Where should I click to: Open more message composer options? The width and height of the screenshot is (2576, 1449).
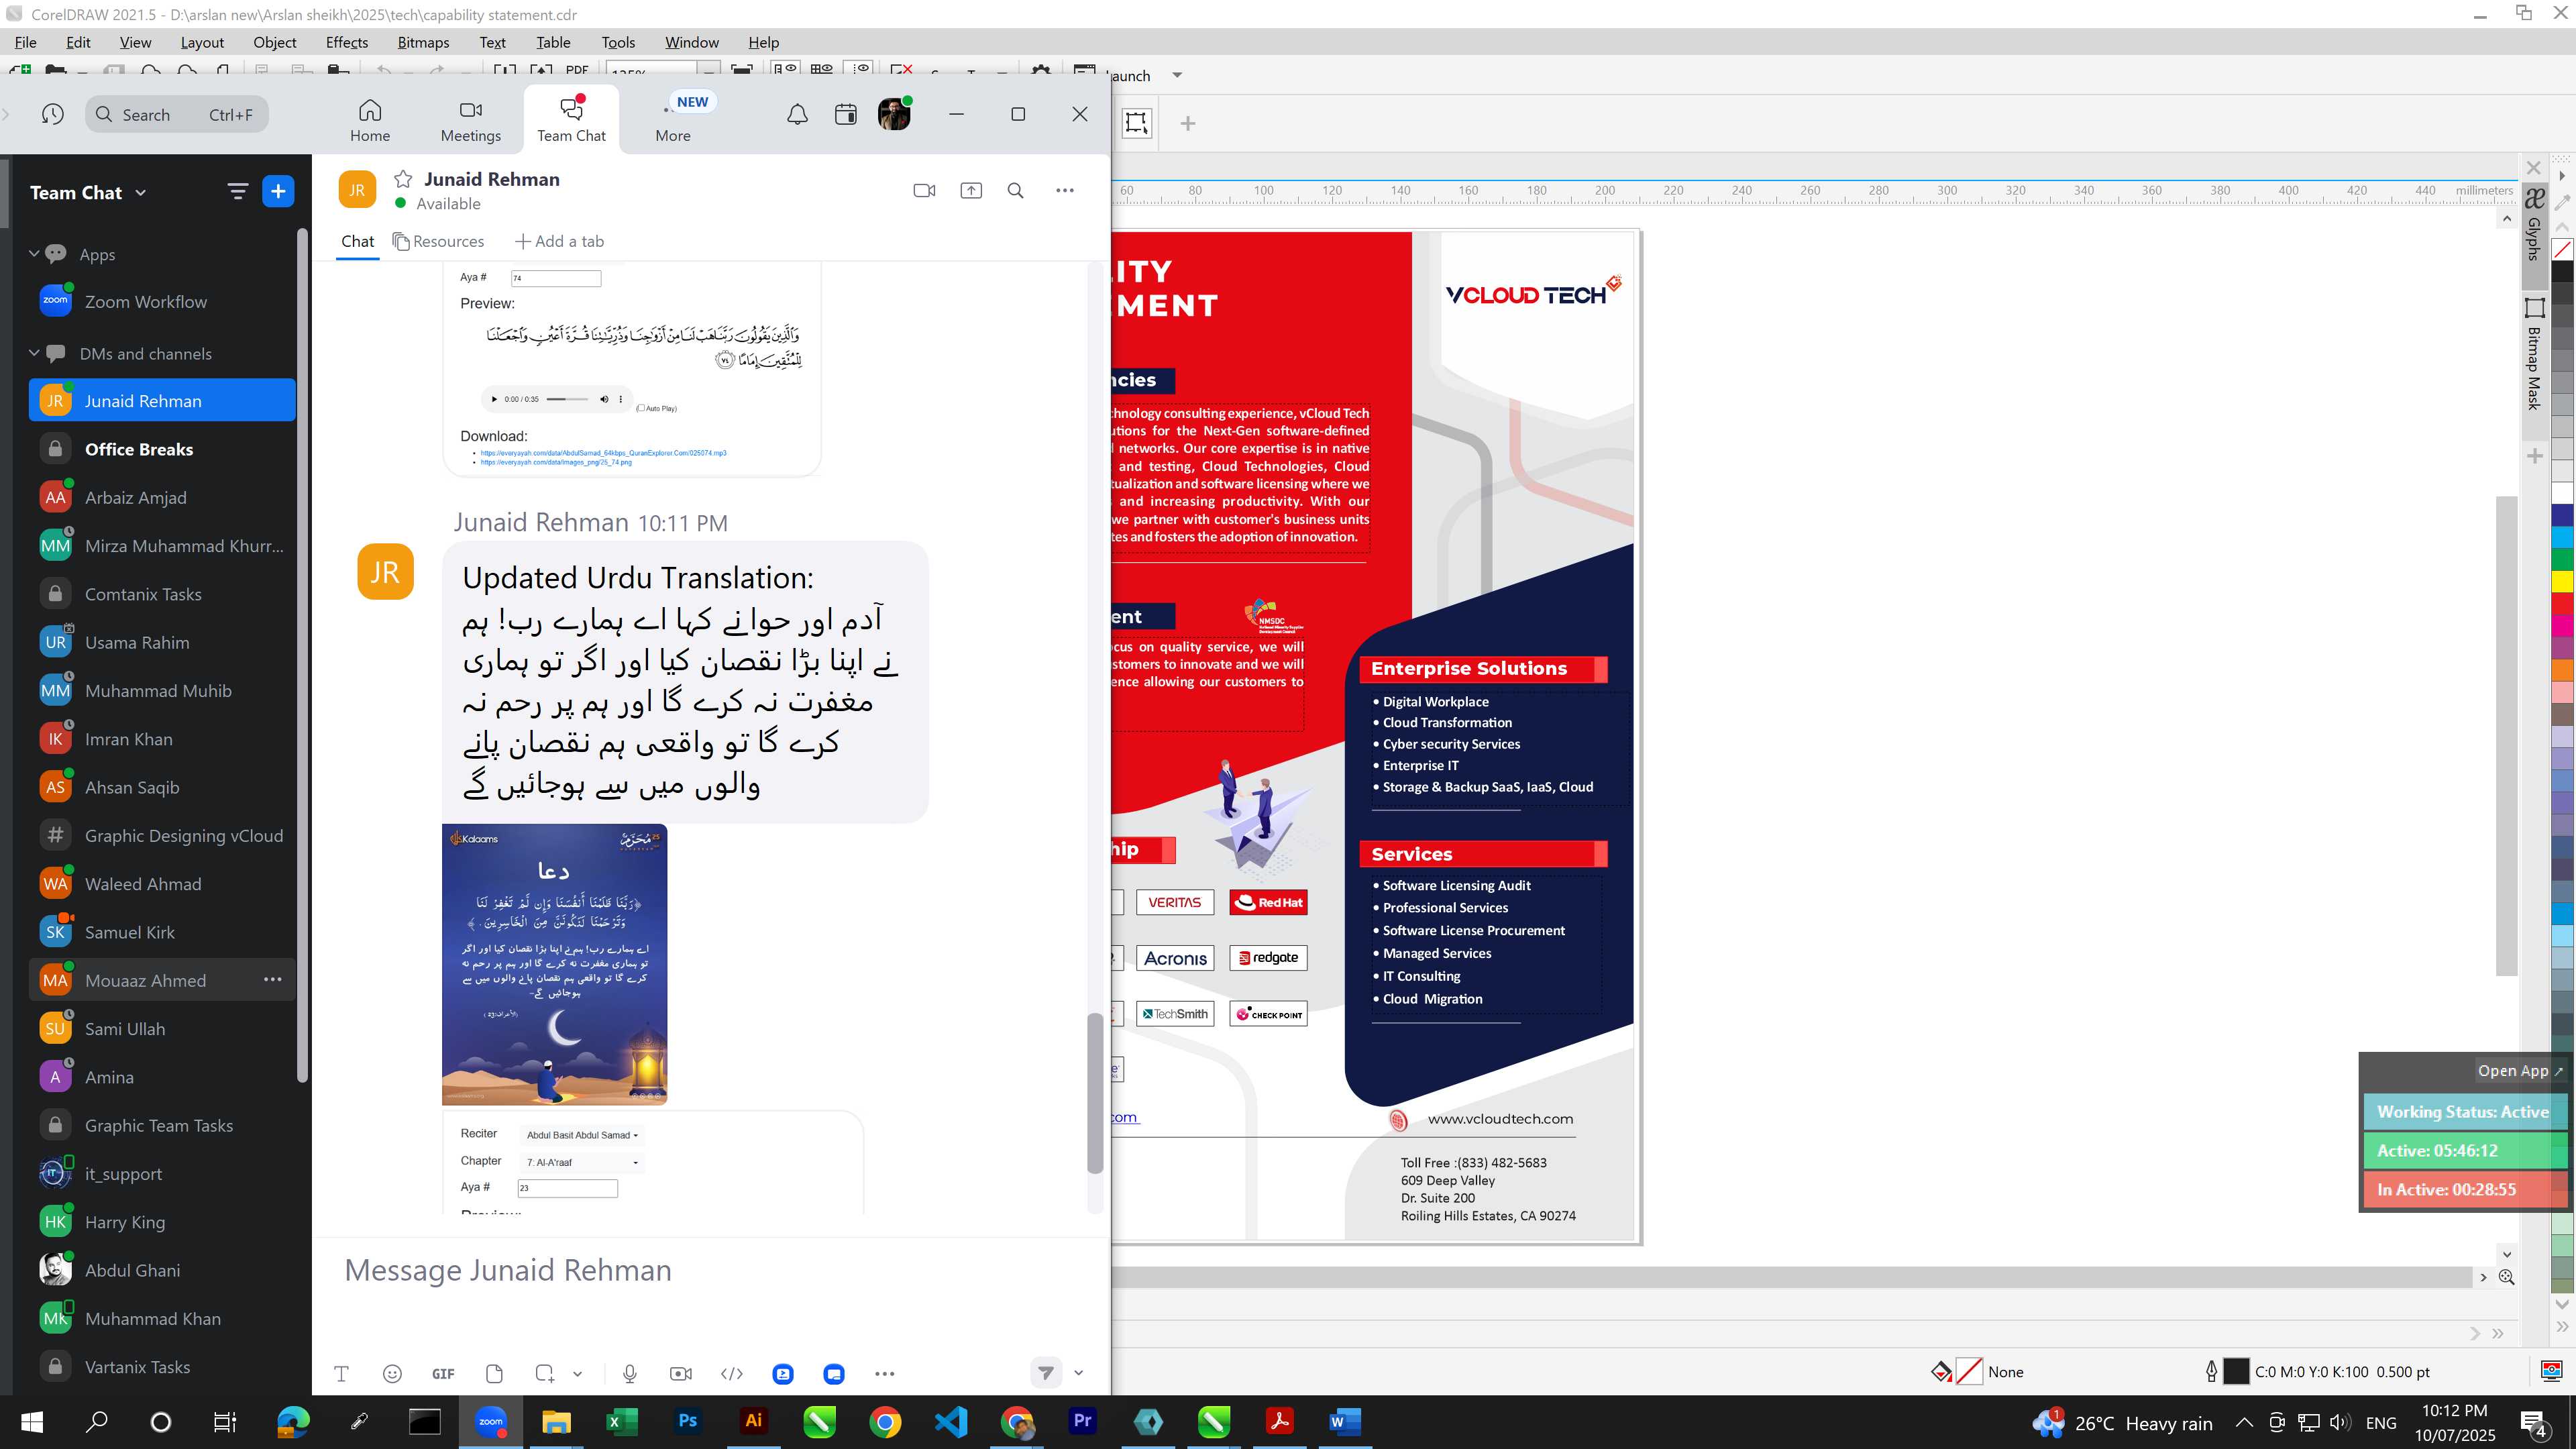point(884,1373)
